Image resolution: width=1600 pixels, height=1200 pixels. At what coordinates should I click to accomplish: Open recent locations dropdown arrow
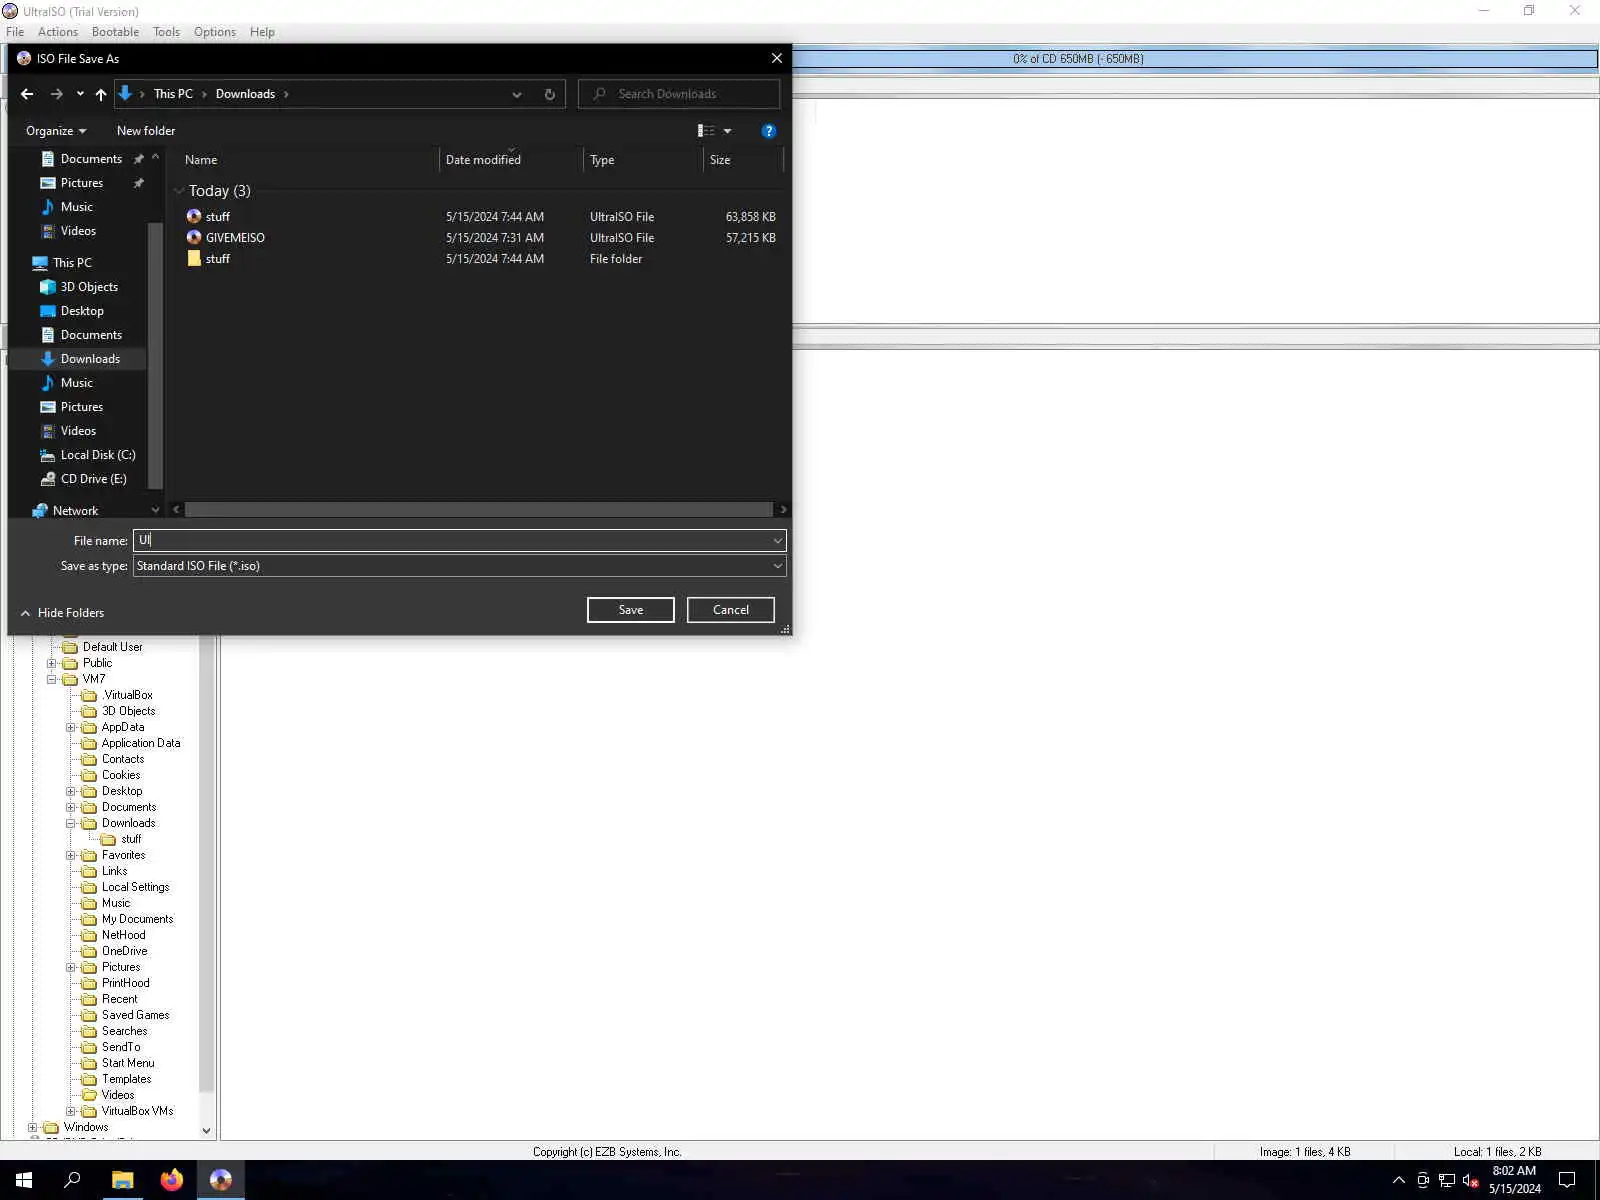(80, 94)
